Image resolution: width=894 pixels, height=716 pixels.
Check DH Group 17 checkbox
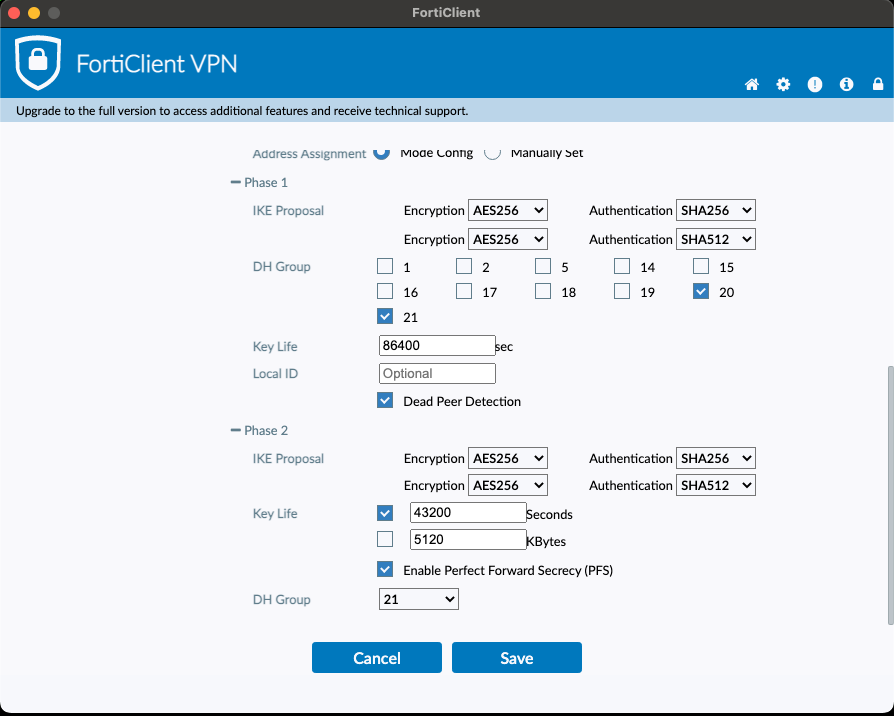tap(464, 291)
